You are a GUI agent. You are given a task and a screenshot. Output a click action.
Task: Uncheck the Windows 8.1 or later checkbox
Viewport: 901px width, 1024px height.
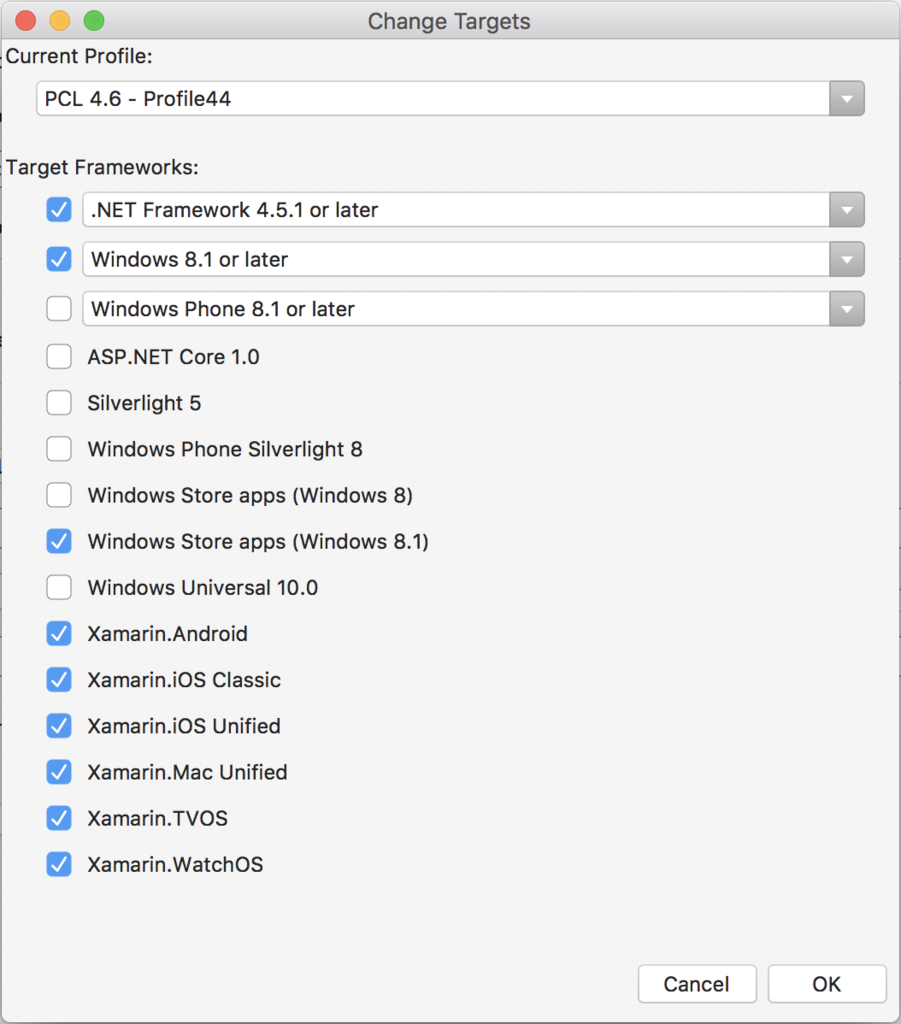click(59, 259)
